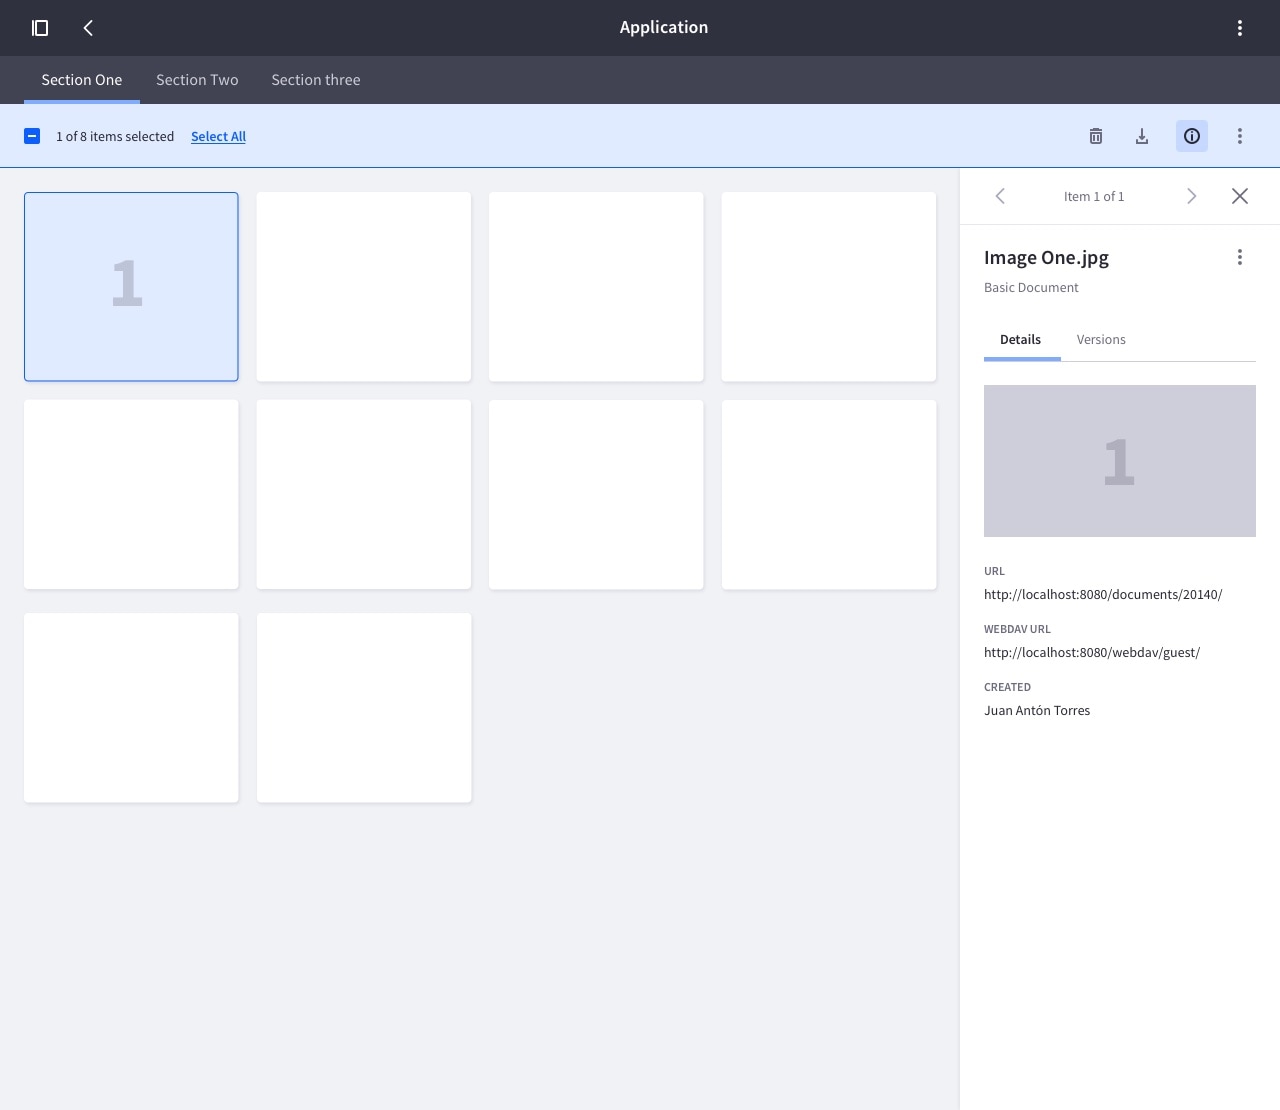Open the Details tab
This screenshot has width=1280, height=1110.
point(1021,339)
